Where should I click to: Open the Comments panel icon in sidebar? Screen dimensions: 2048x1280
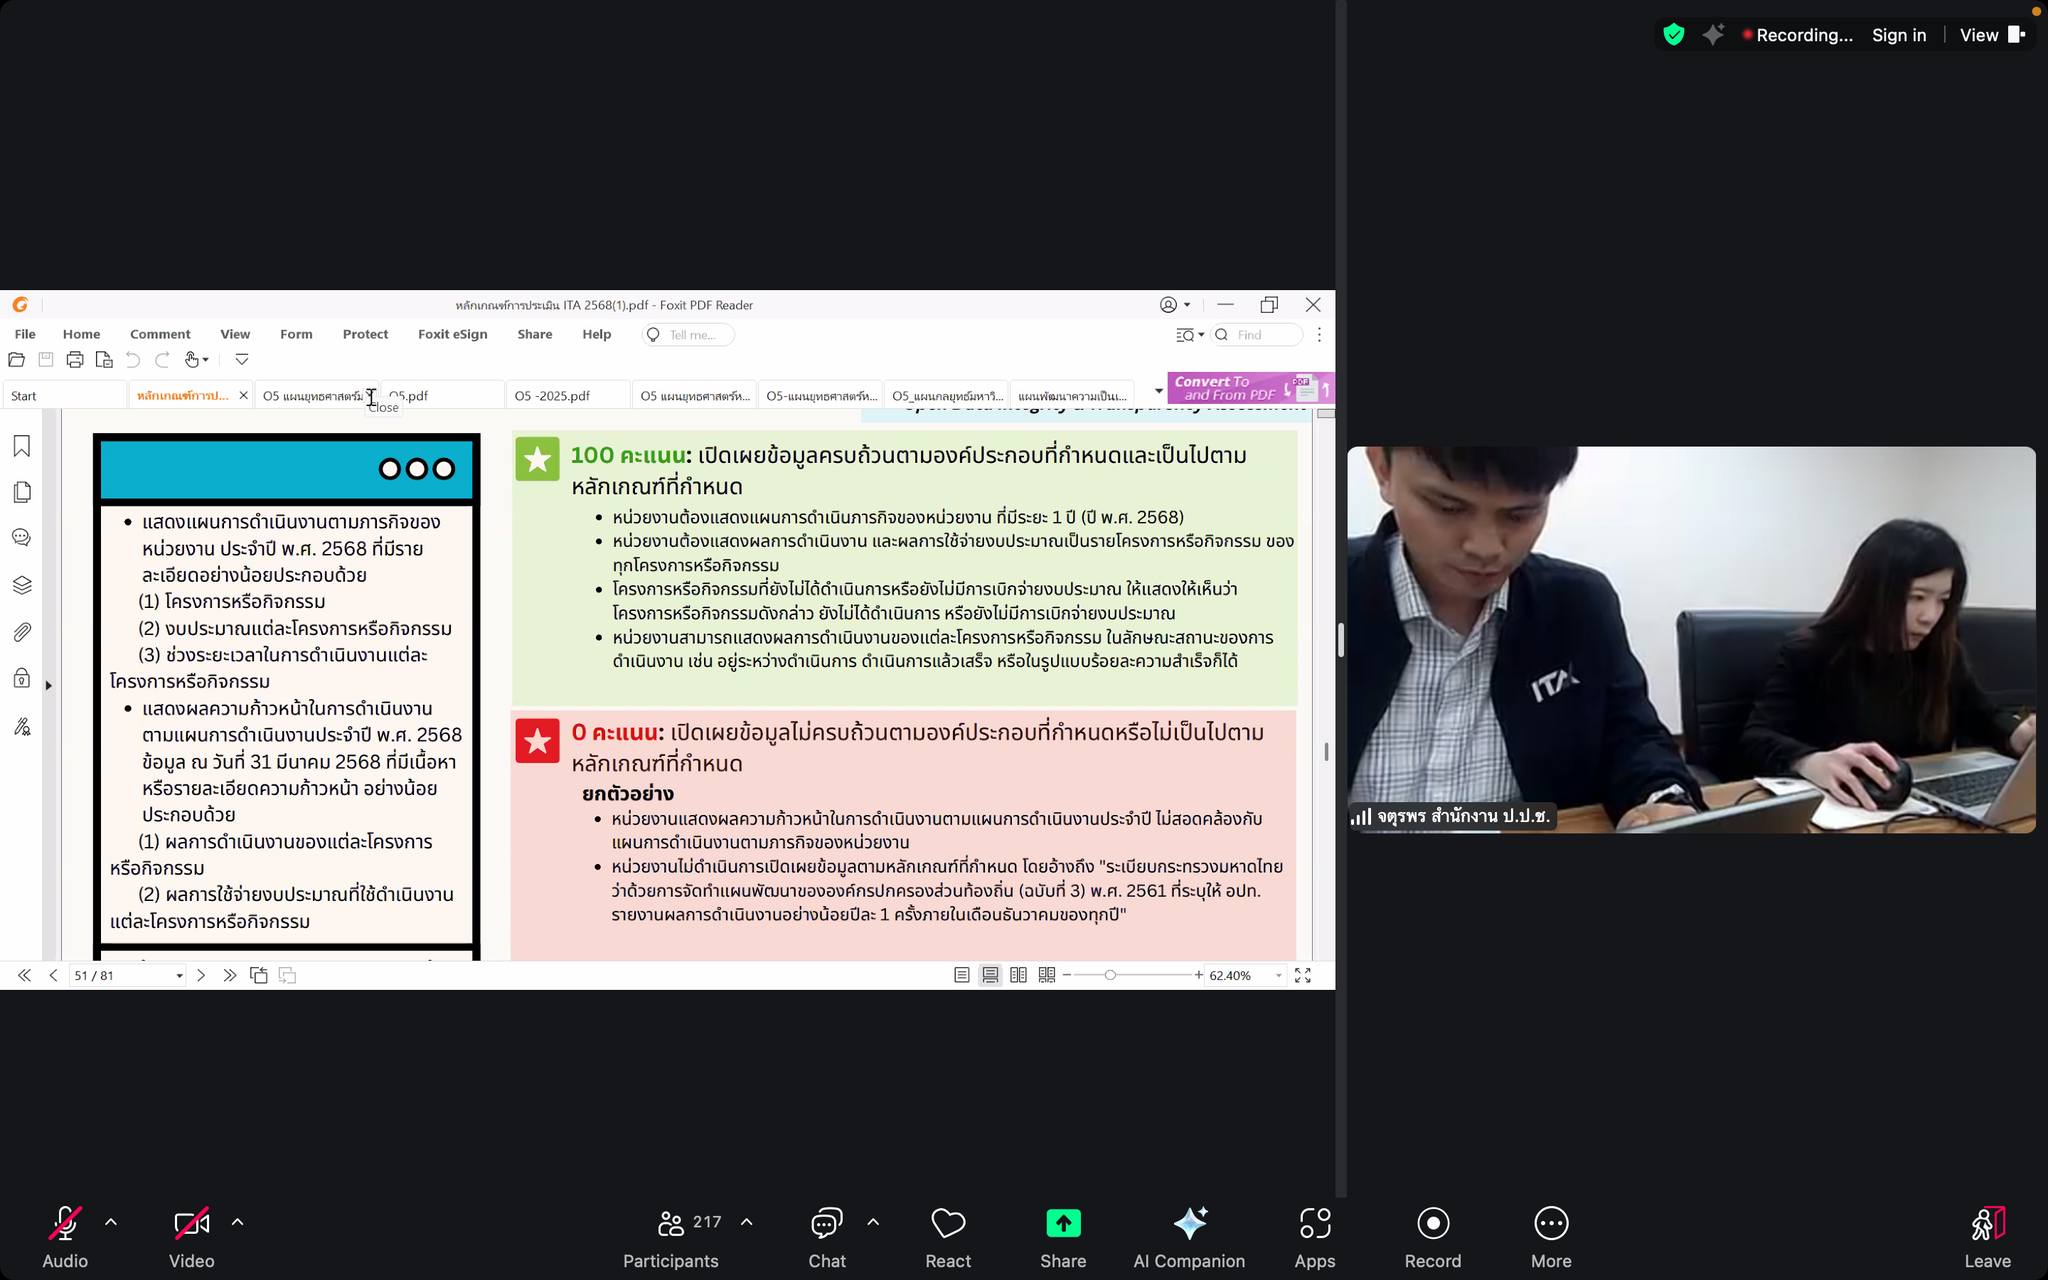(21, 538)
